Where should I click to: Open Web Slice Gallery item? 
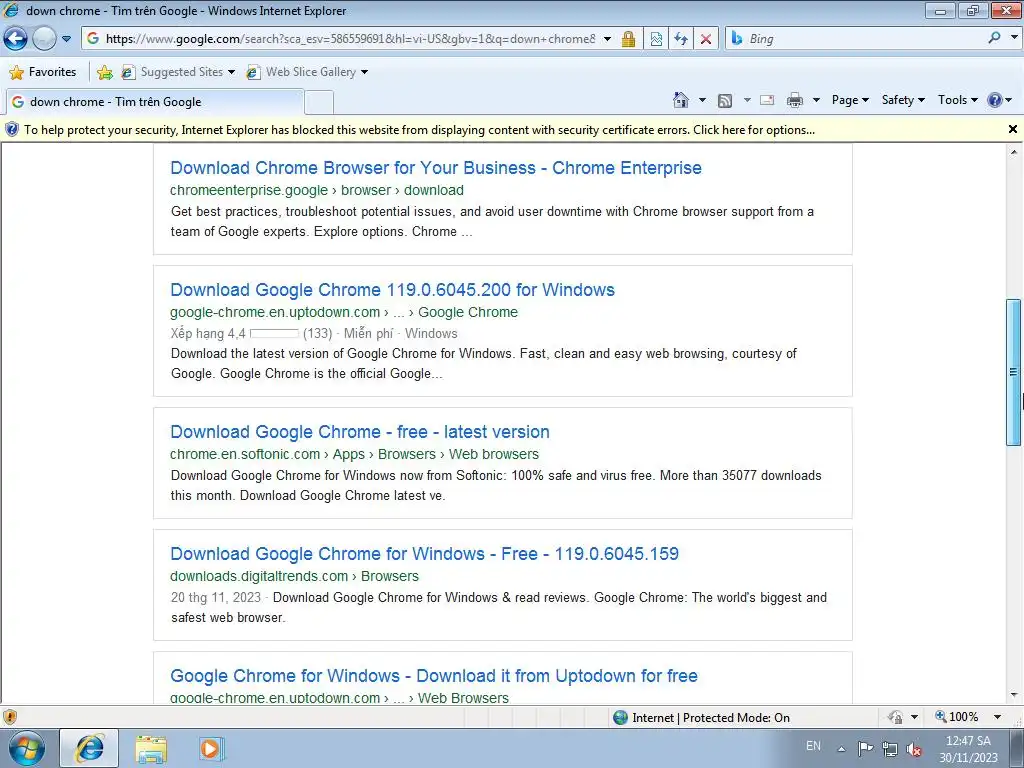point(307,72)
